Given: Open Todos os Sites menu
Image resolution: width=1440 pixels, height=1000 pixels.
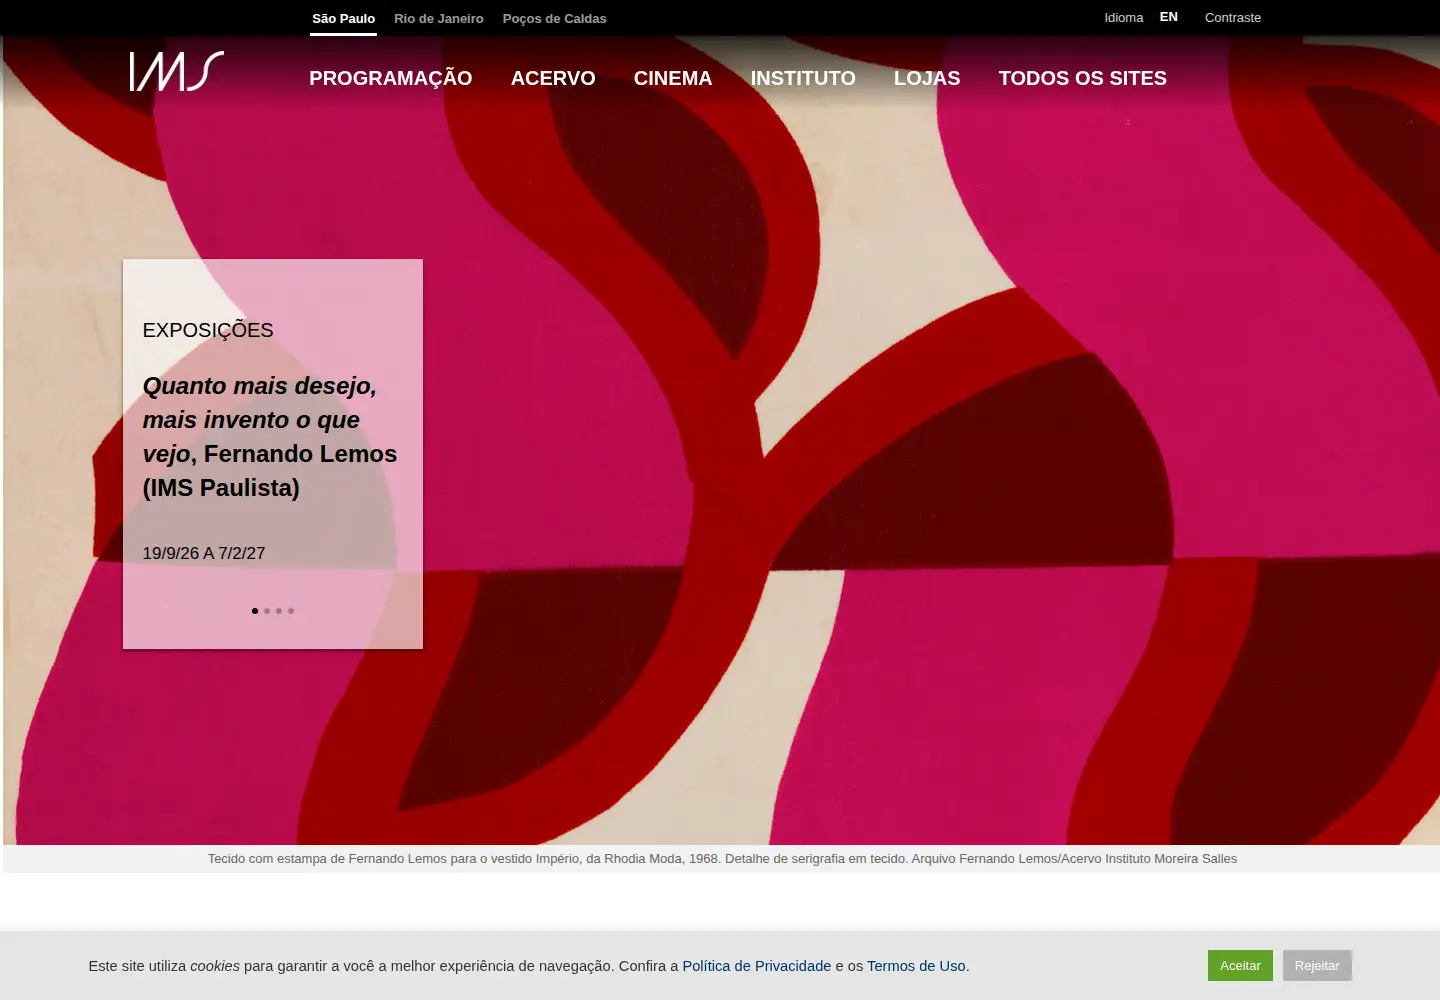Looking at the screenshot, I should [1083, 78].
